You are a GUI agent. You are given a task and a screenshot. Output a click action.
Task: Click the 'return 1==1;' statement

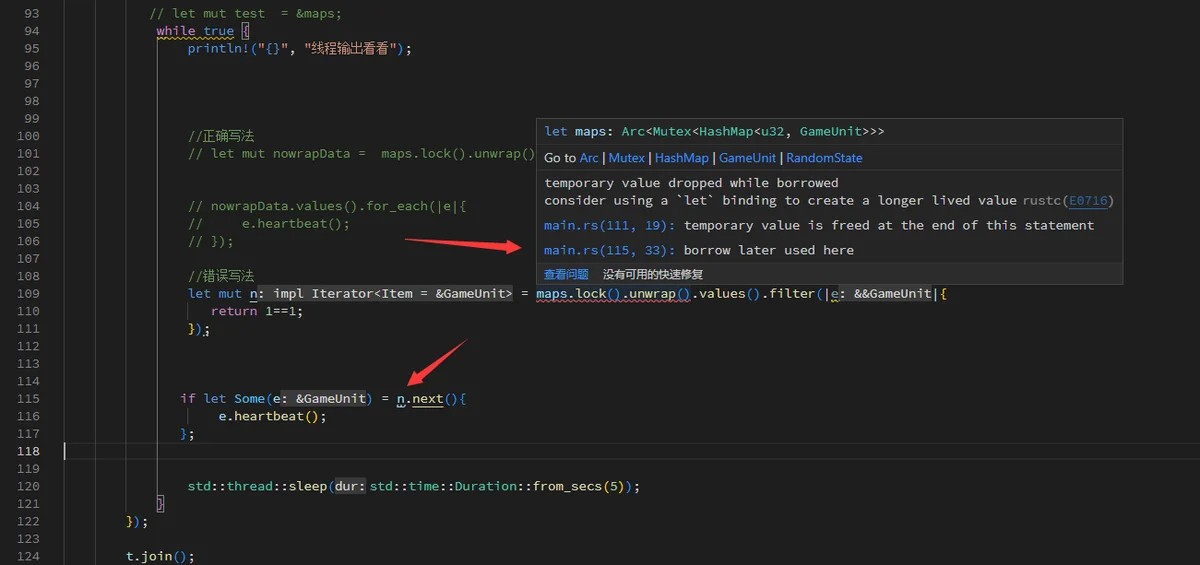point(257,311)
